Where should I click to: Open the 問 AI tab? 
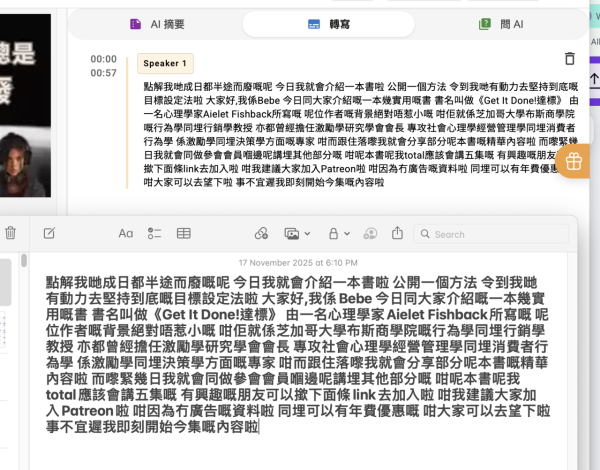501,24
